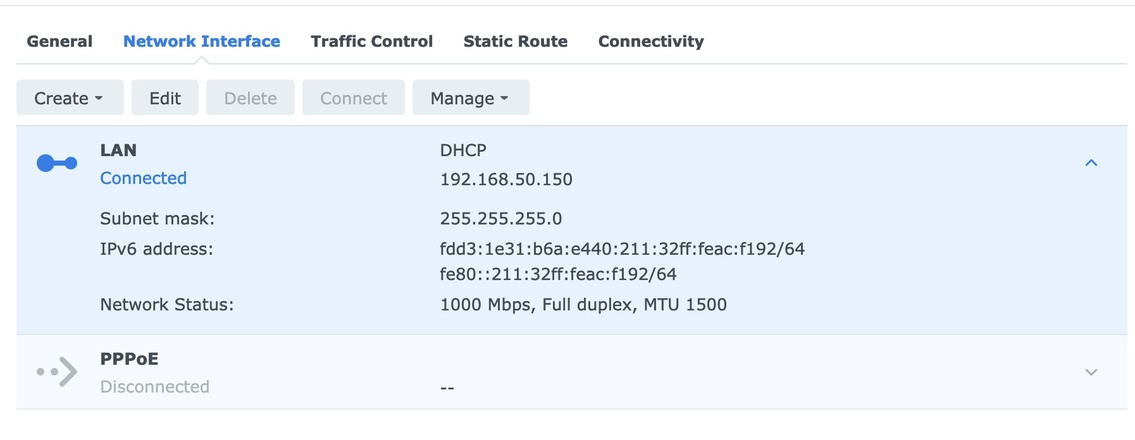Go to the Static Route tab
Viewport: 1135px width, 440px height.
(x=515, y=41)
